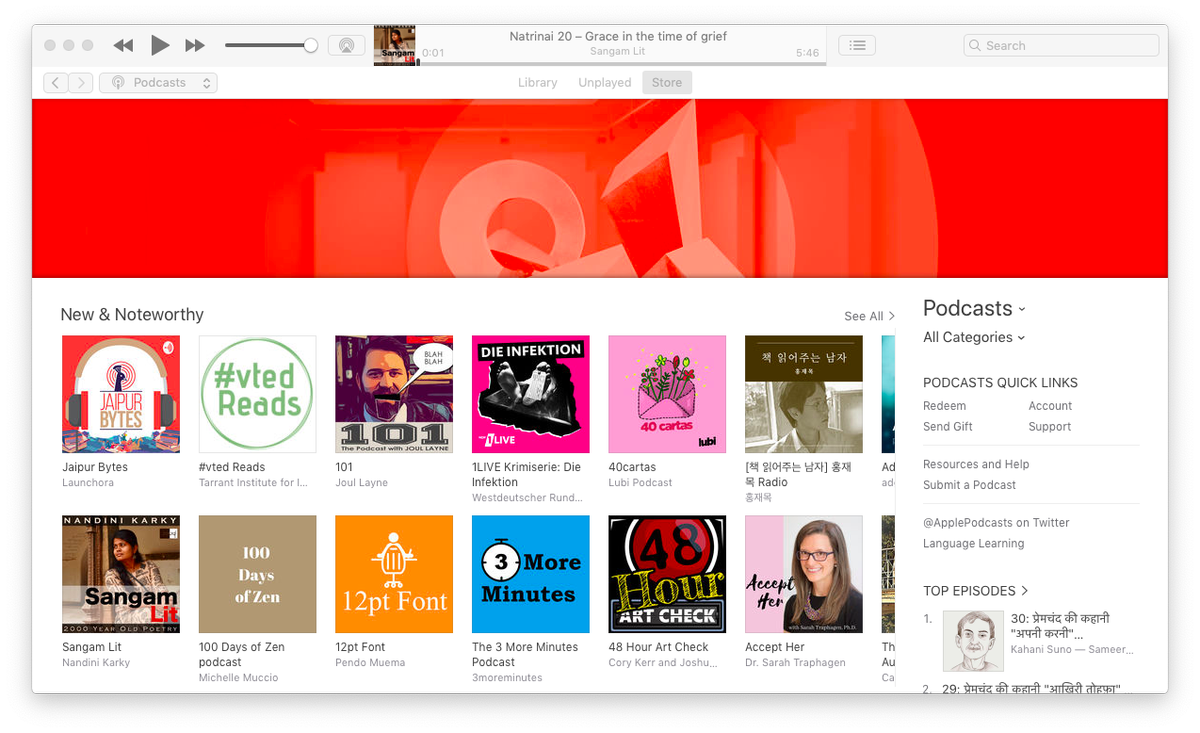The image size is (1200, 733).
Task: Skip forward to next track
Action: [x=195, y=46]
